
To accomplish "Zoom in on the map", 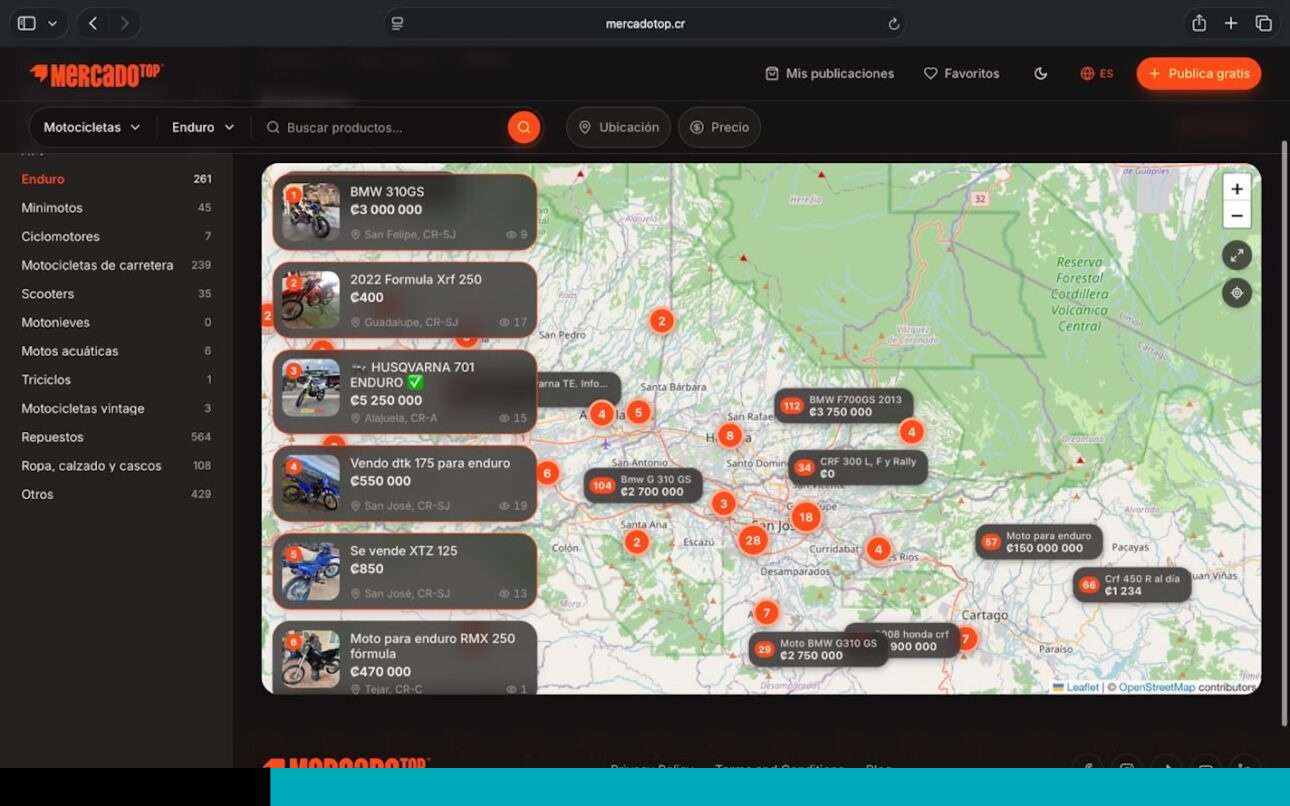I will click(x=1237, y=188).
